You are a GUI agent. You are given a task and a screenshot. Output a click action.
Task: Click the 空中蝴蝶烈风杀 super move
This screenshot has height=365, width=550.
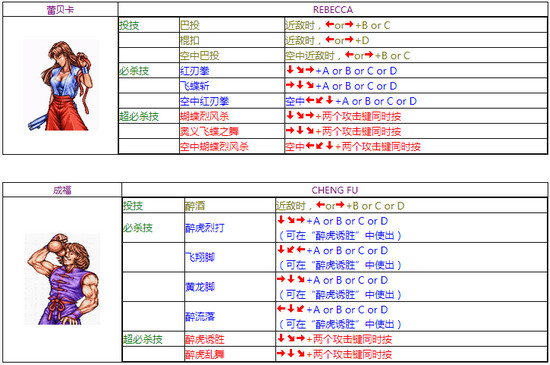pyautogui.click(x=214, y=147)
